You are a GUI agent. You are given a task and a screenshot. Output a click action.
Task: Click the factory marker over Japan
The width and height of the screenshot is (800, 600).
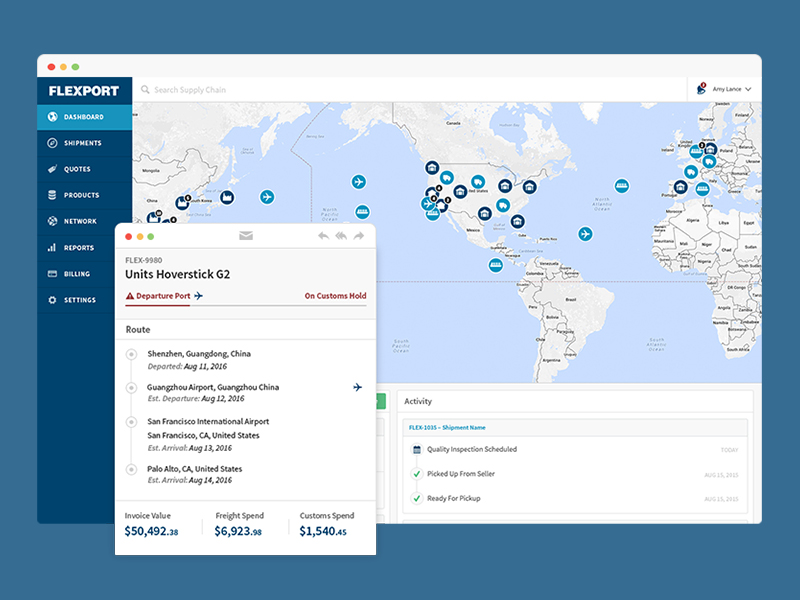coord(227,196)
